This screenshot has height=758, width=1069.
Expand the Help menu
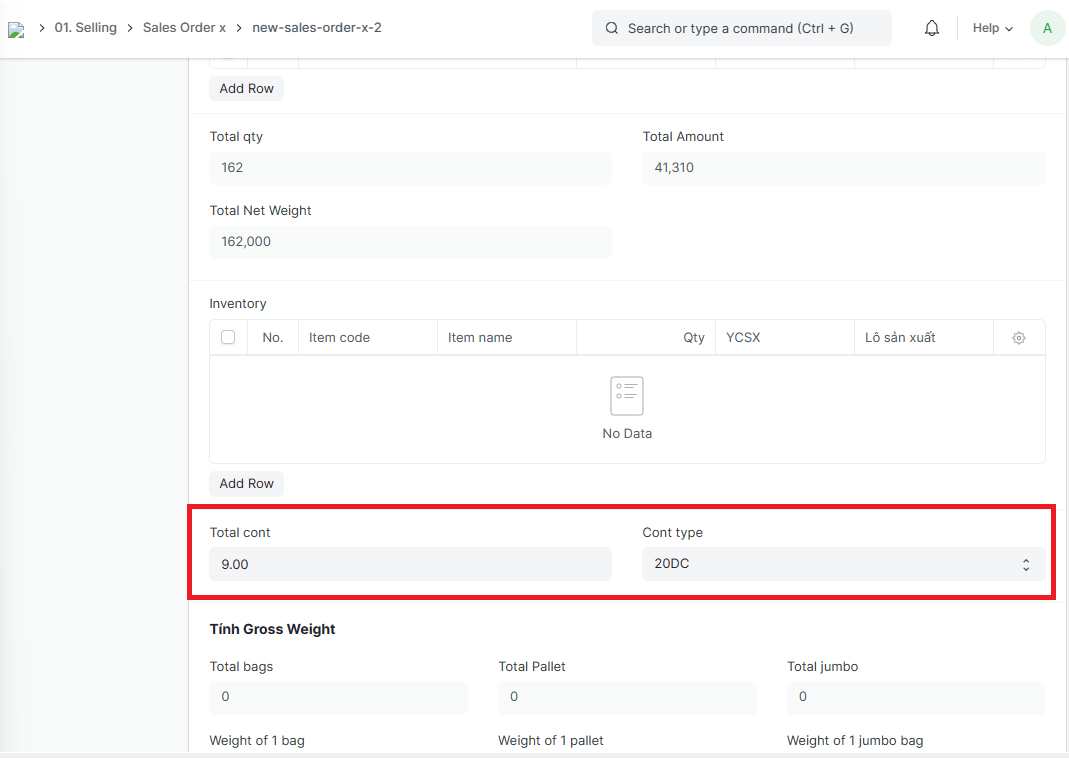click(992, 28)
